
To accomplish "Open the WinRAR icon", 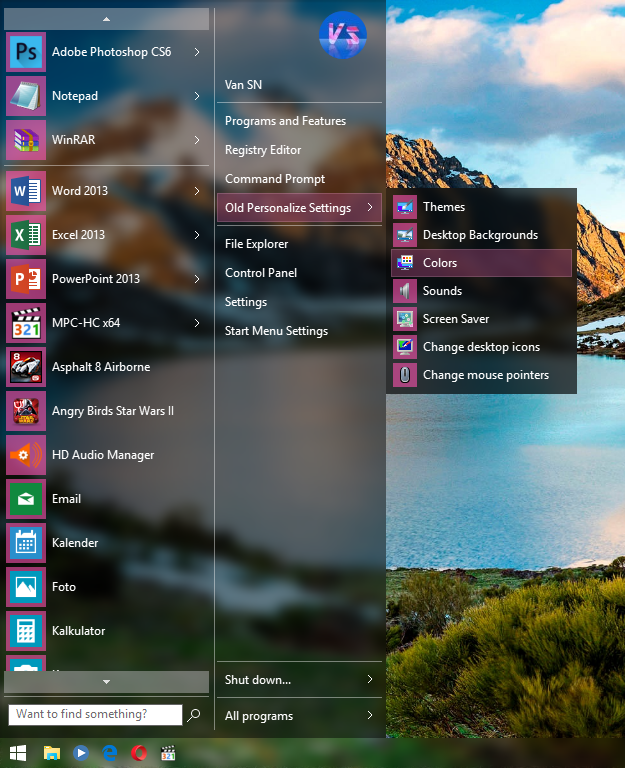I will [x=26, y=140].
